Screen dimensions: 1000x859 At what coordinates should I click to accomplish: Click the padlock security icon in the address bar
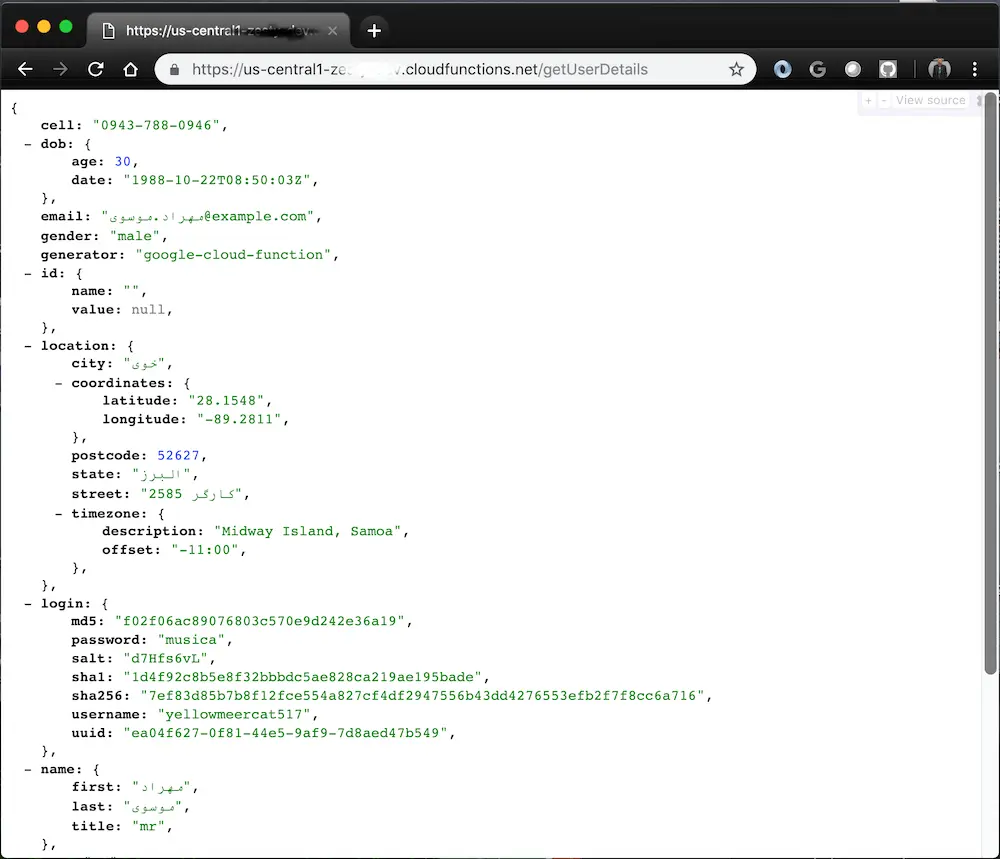coord(174,69)
